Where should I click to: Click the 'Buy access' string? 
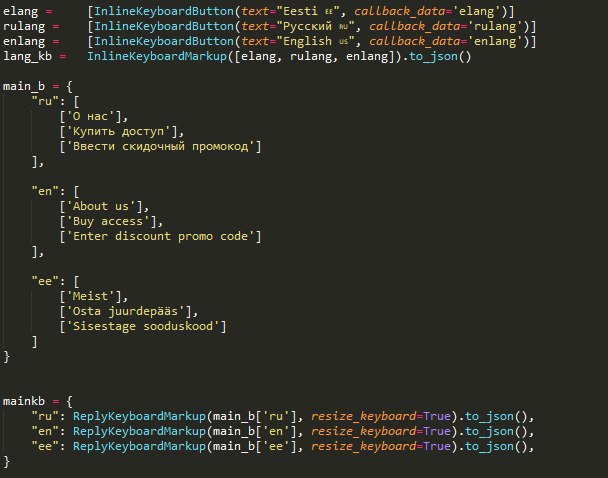[x=111, y=221]
